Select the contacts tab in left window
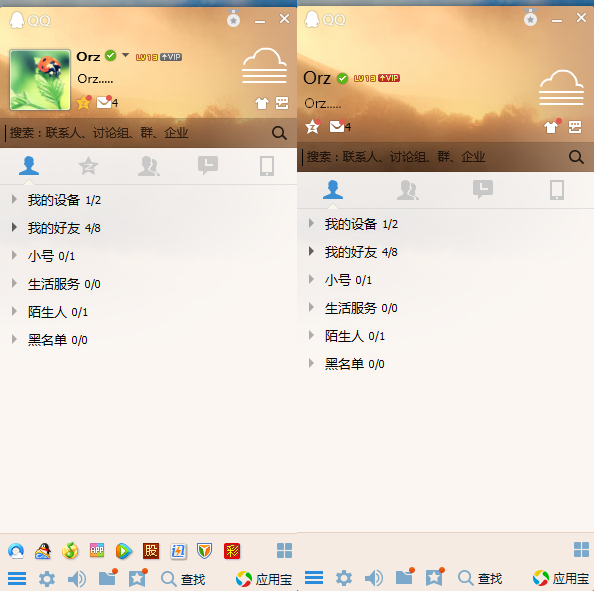The image size is (596, 591). 29,166
